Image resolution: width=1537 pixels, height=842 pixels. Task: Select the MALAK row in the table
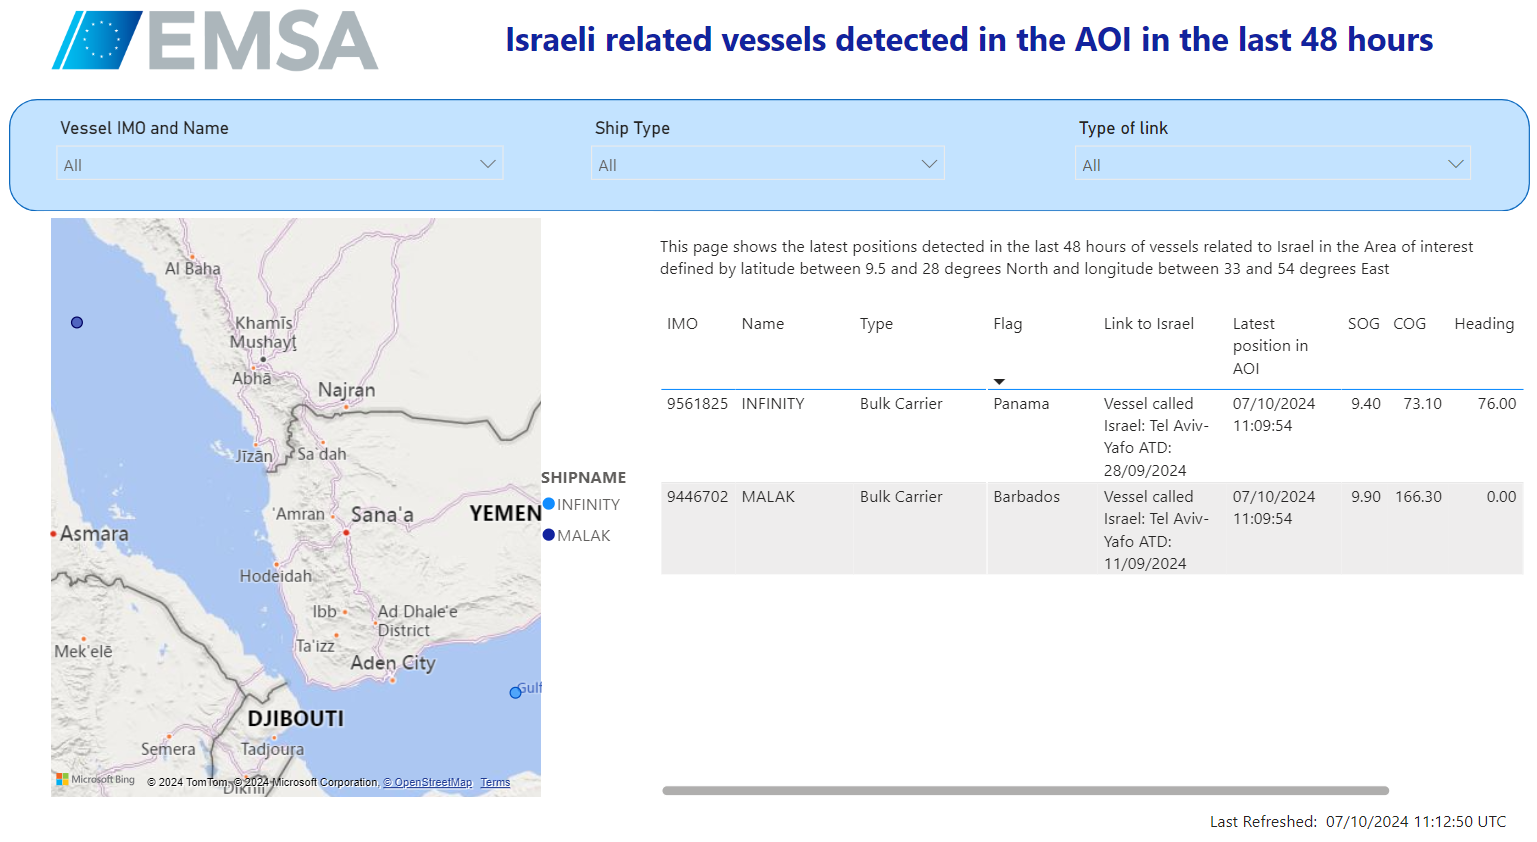coord(768,497)
